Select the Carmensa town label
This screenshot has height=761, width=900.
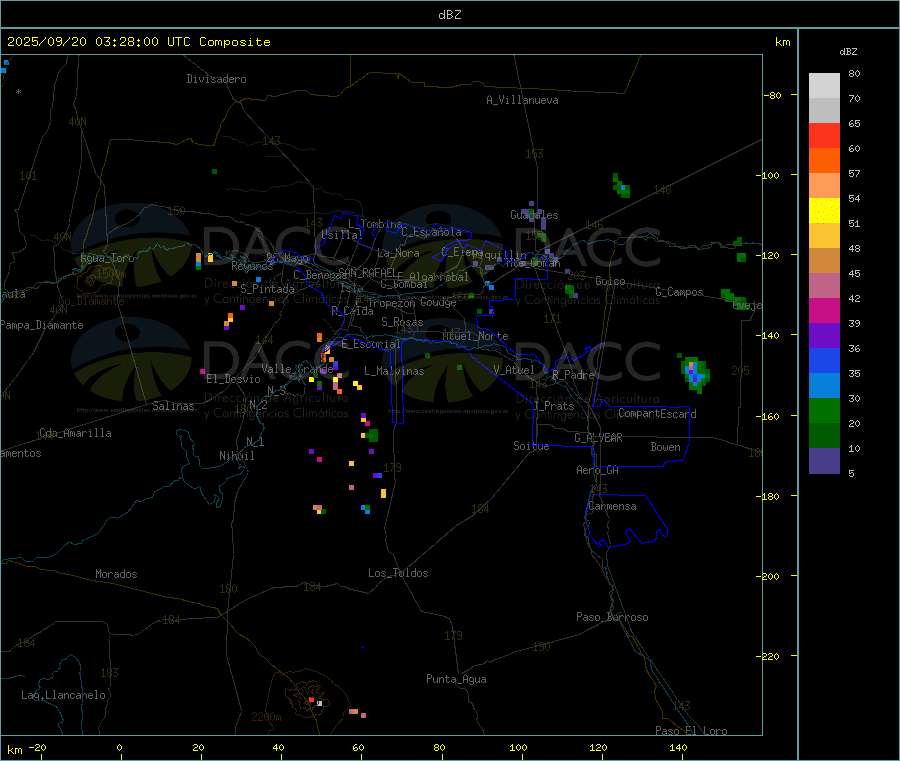(x=612, y=506)
